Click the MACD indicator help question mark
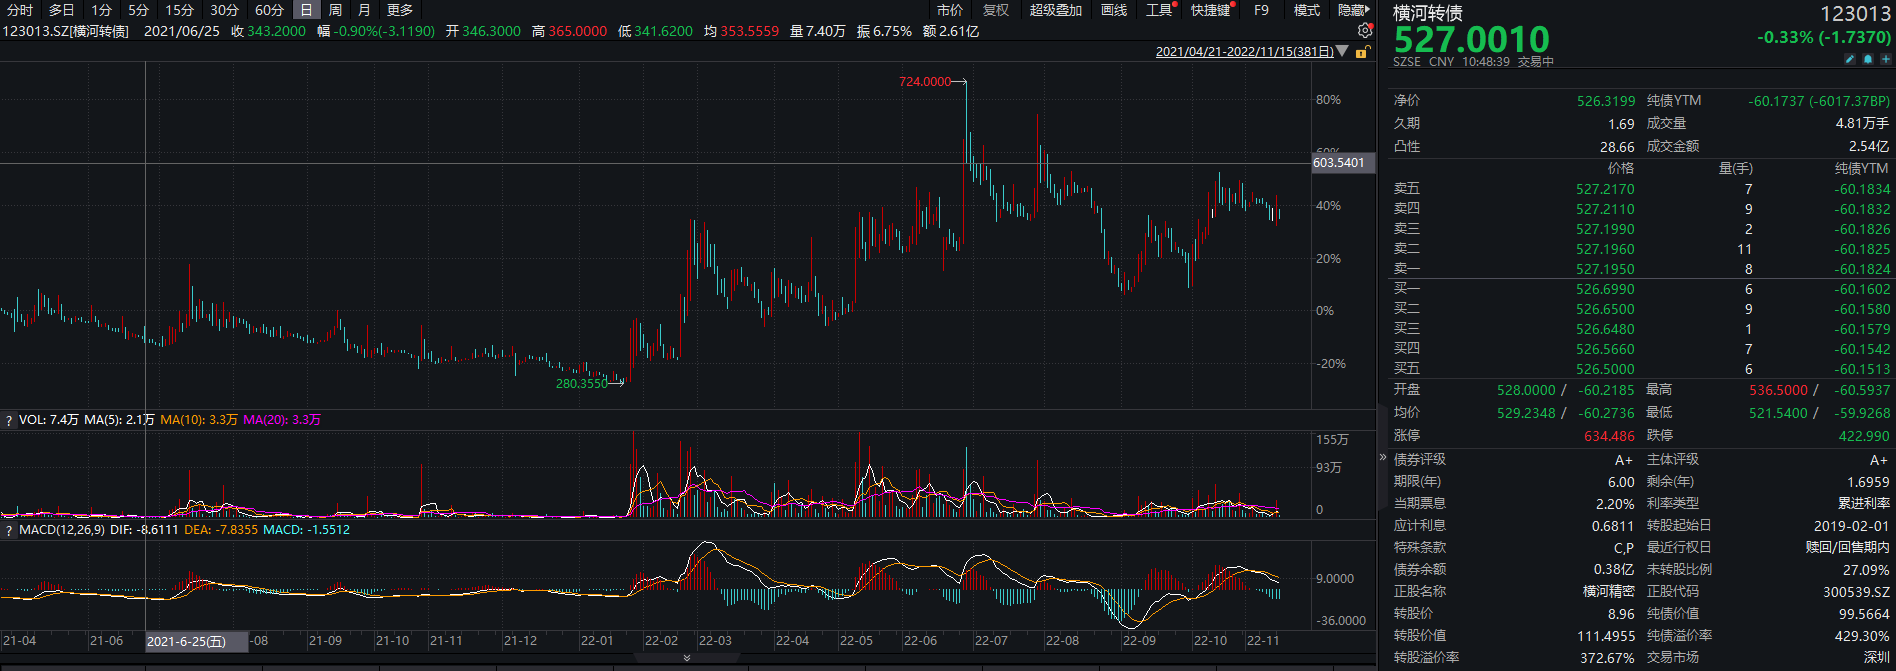 tap(9, 531)
